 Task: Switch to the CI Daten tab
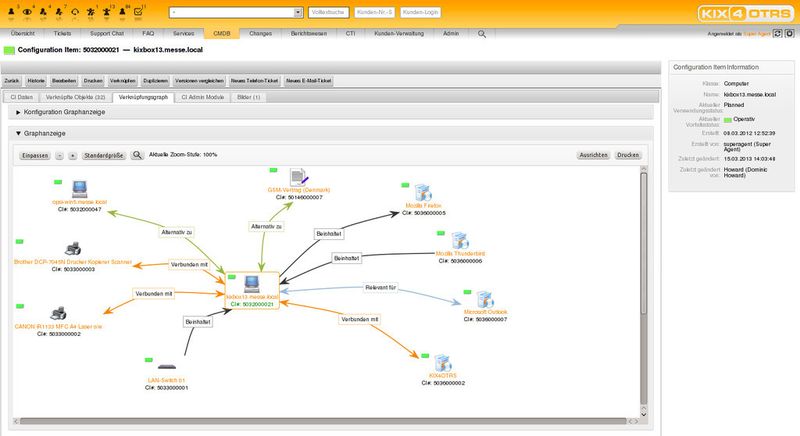pos(21,97)
